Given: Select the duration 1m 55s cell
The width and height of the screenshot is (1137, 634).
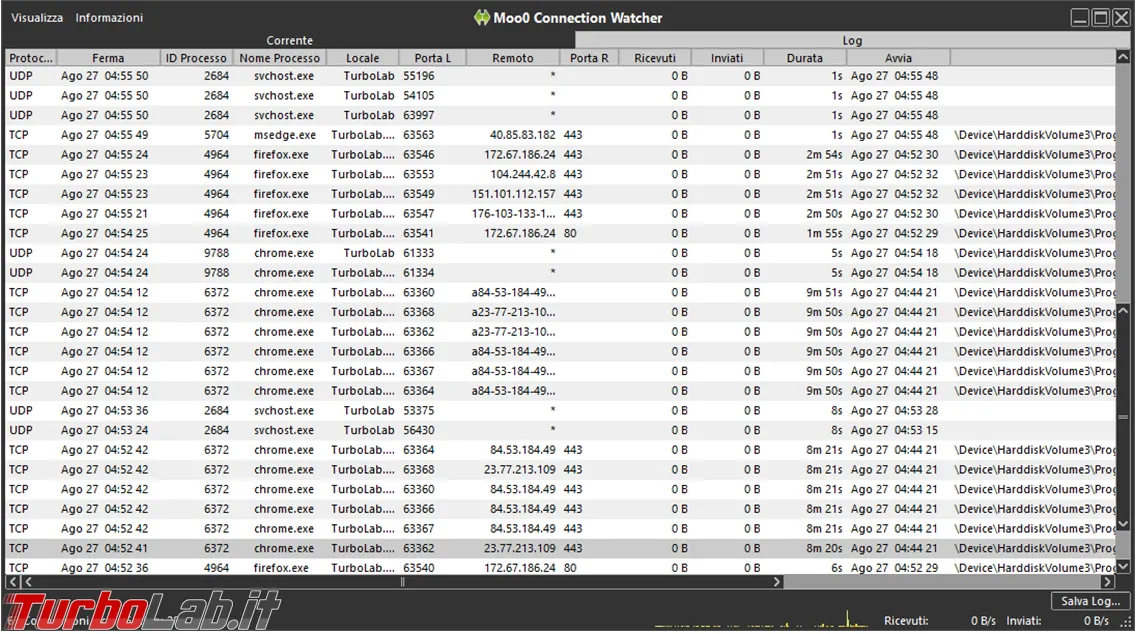Looking at the screenshot, I should 824,233.
